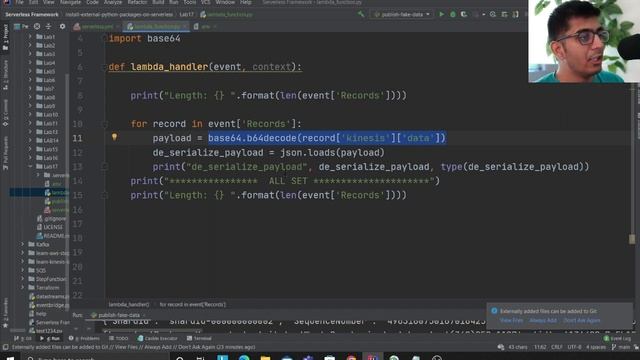
Task: Expand the Terraform folder arrow
Action: tap(23, 287)
